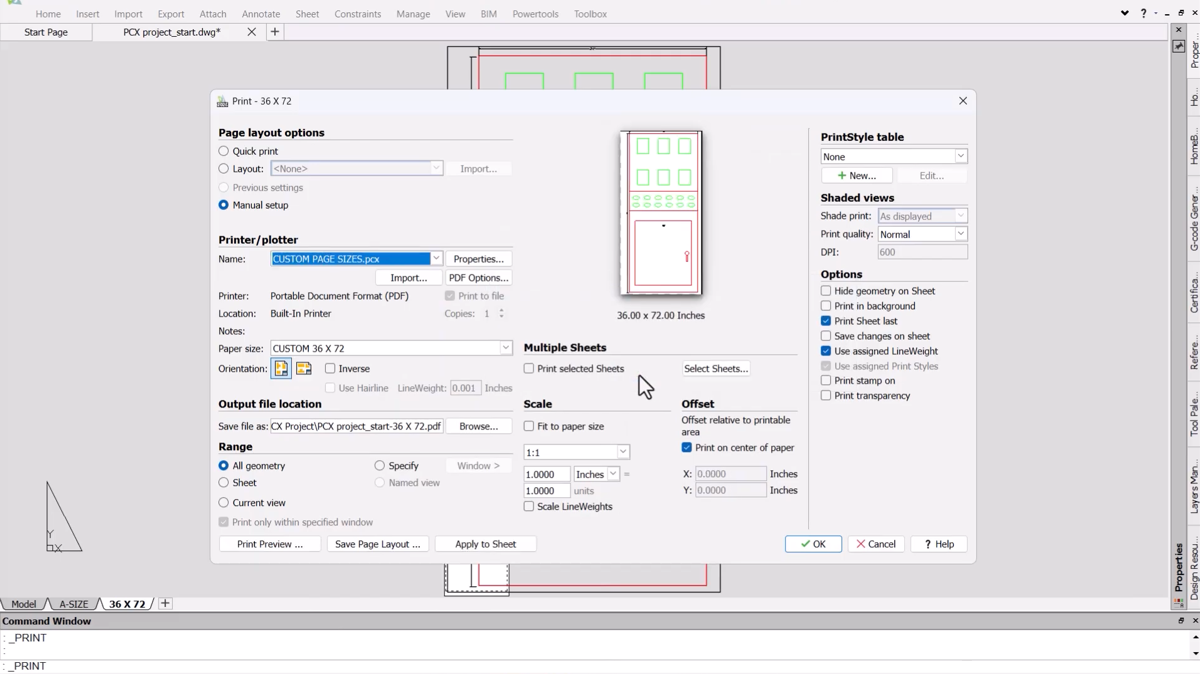Expand the Print quality dropdown
This screenshot has height=674, width=1200.
tap(960, 235)
